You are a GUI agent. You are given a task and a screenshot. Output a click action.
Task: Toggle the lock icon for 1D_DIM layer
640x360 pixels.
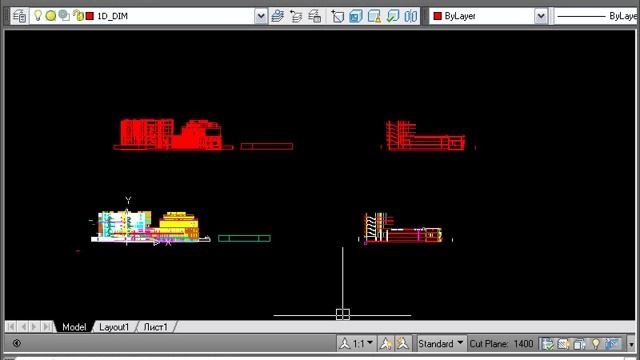point(78,16)
